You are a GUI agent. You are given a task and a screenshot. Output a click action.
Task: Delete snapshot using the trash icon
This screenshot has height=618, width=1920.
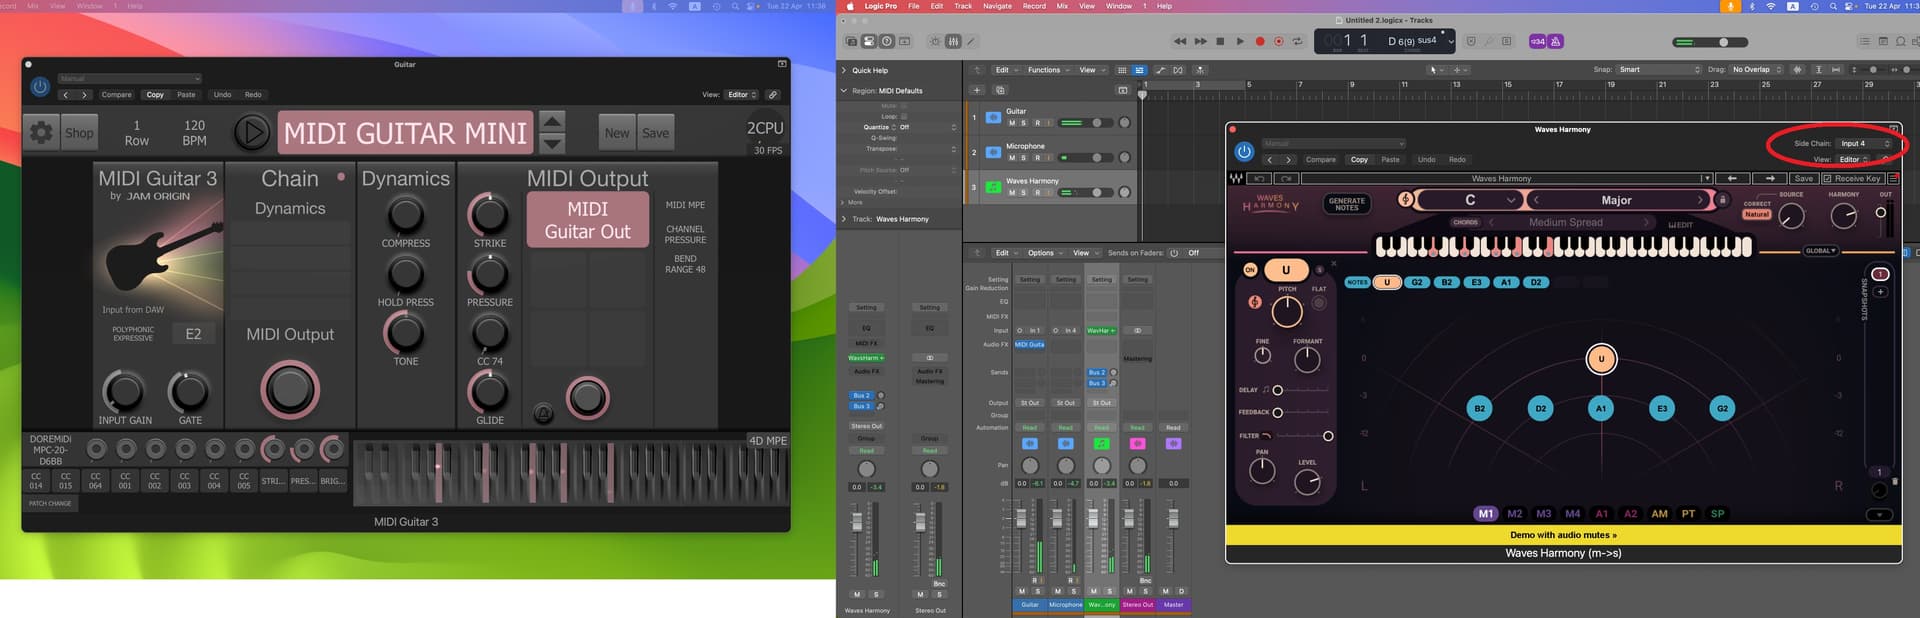pyautogui.click(x=1894, y=481)
